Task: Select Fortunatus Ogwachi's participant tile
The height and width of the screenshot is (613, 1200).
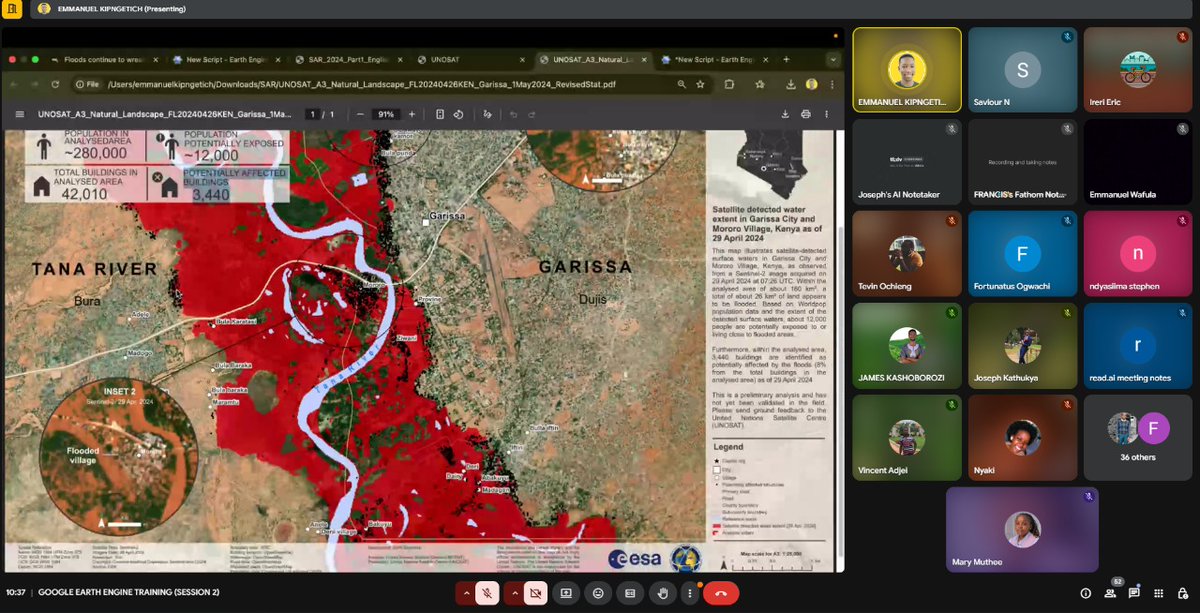Action: point(1022,253)
